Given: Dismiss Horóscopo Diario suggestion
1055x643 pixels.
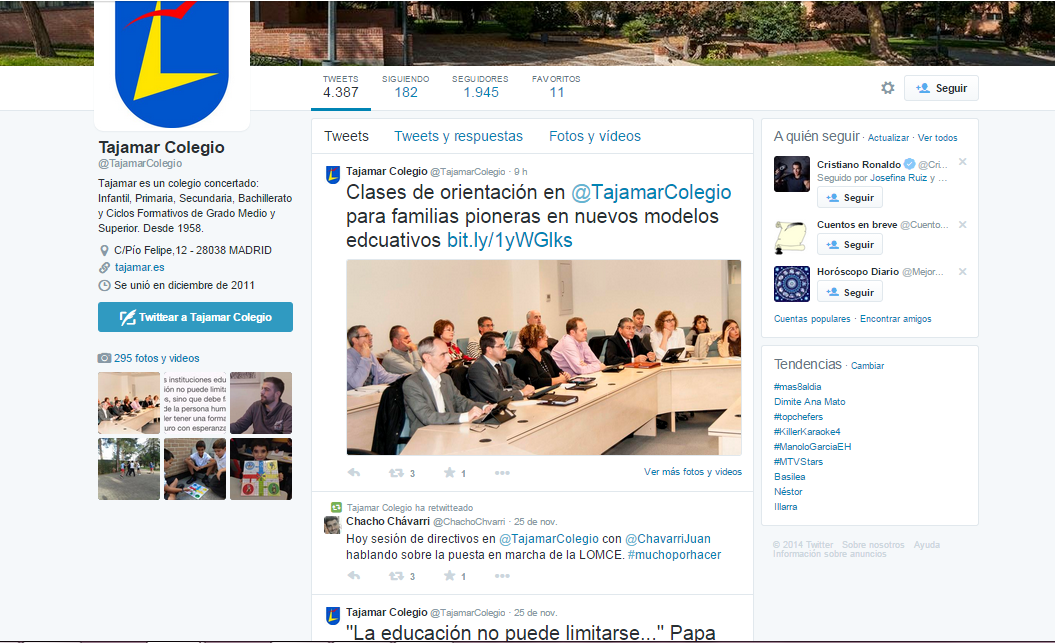Looking at the screenshot, I should coord(963,272).
